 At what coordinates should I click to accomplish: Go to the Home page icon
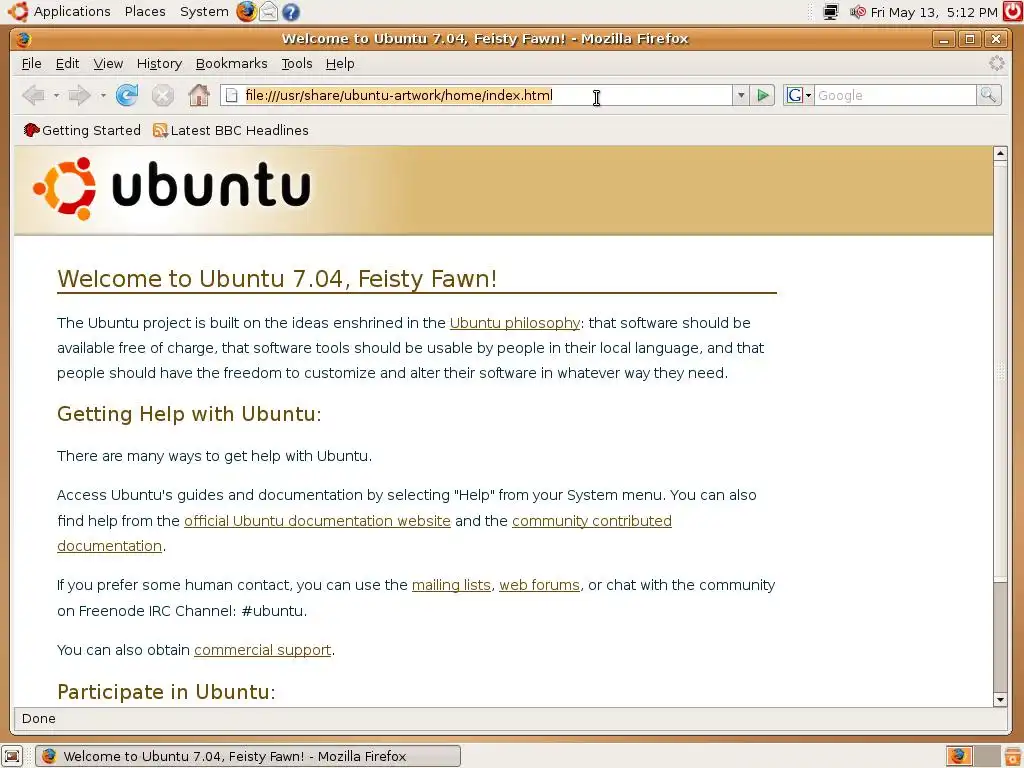click(x=199, y=95)
